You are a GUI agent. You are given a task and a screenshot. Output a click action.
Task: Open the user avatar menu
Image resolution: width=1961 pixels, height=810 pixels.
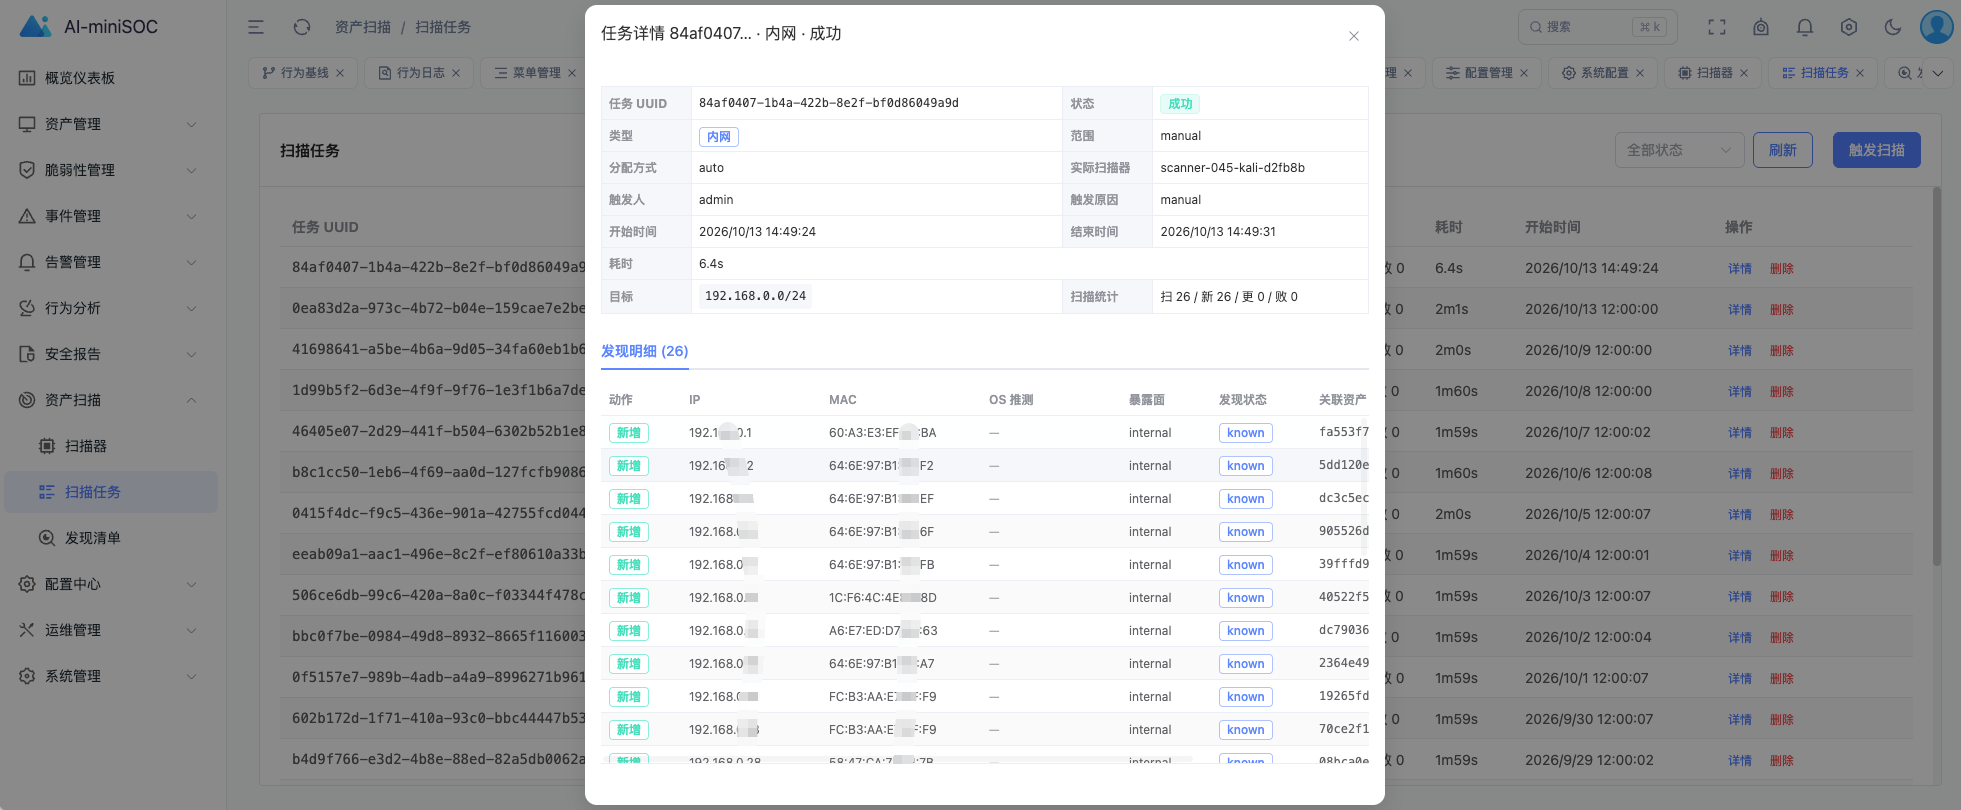(1937, 27)
